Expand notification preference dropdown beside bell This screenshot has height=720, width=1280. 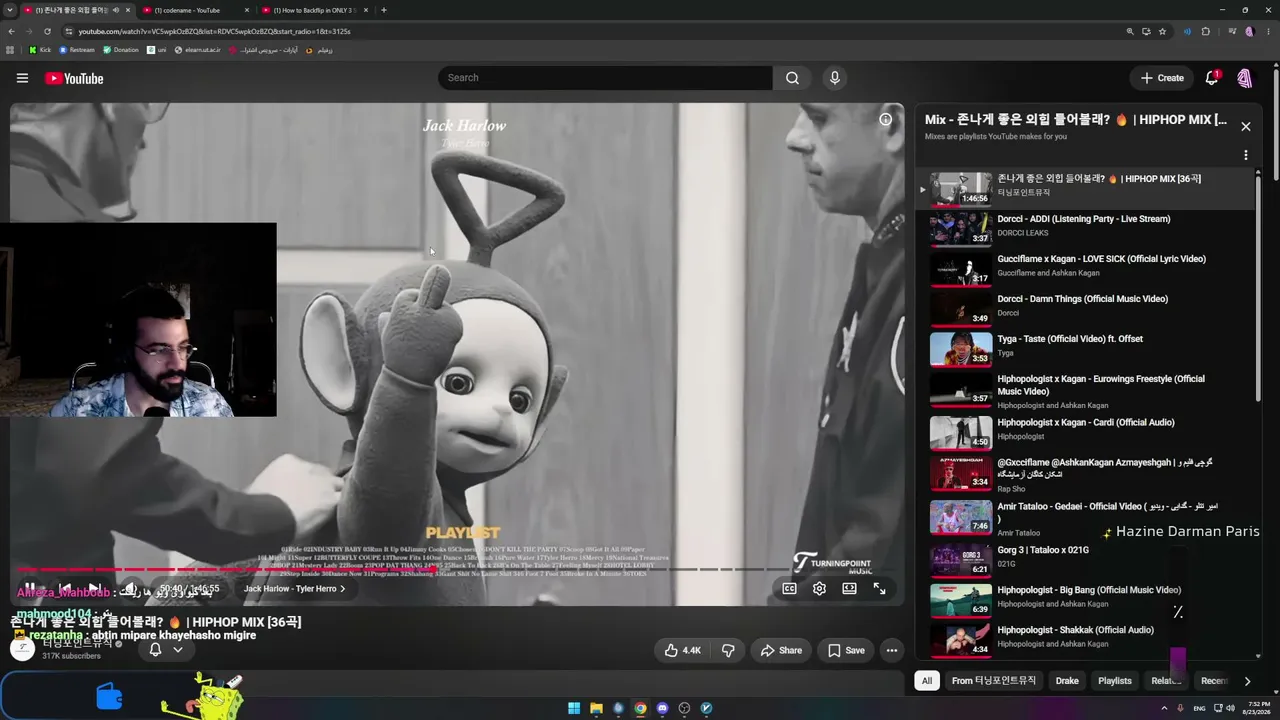click(178, 650)
